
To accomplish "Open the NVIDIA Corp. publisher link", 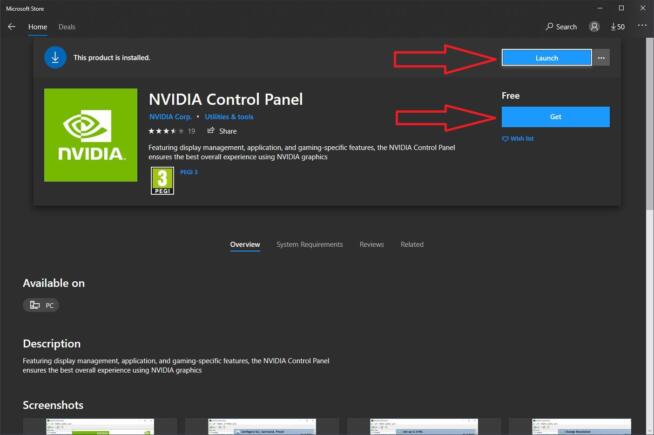I will 170,117.
